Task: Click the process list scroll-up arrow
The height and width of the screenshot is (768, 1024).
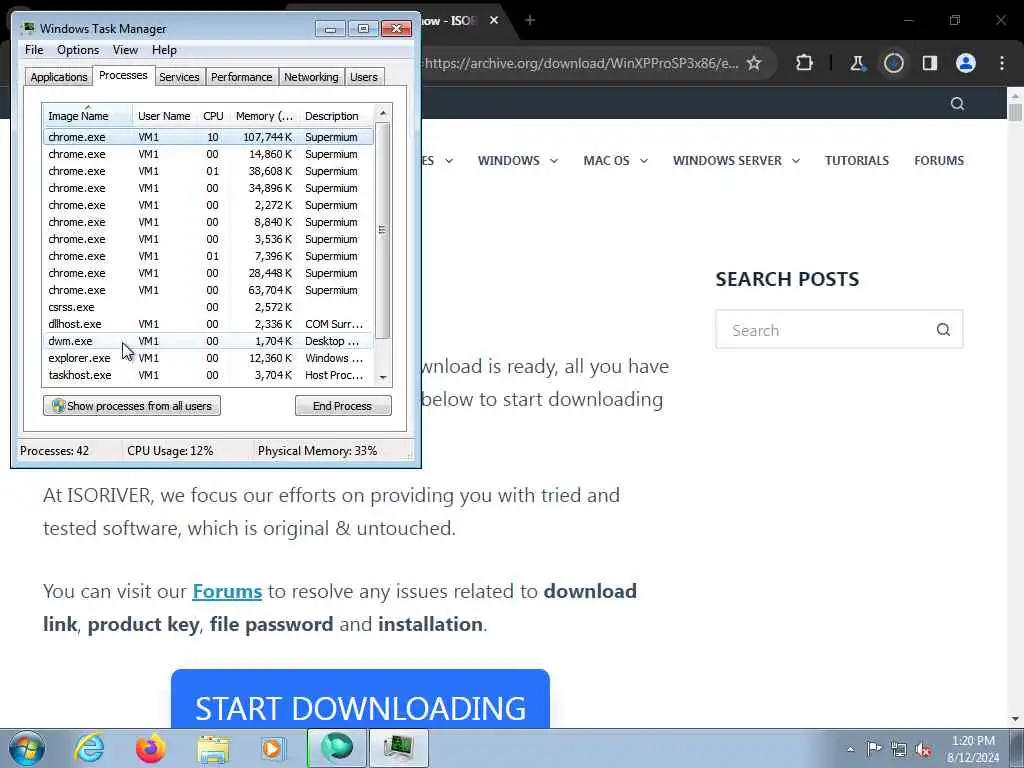Action: [x=383, y=114]
